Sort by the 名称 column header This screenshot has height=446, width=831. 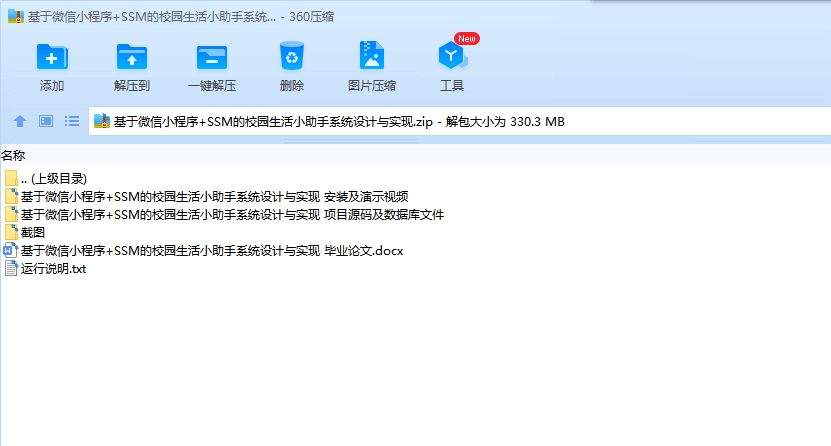(x=13, y=156)
